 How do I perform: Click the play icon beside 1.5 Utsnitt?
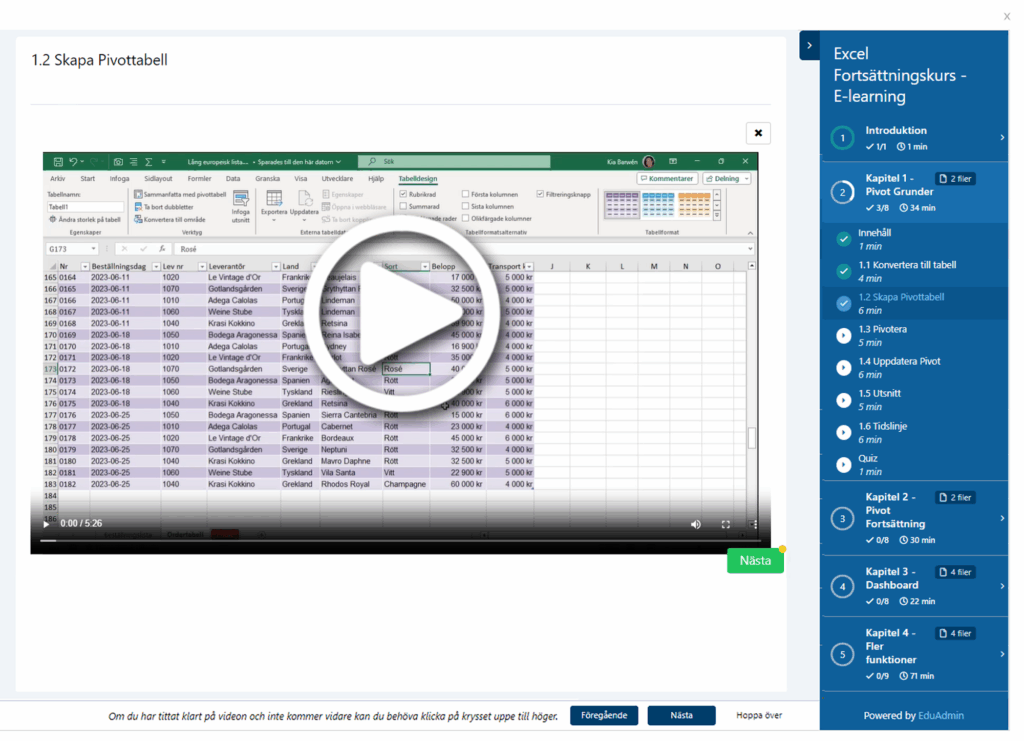pos(844,400)
